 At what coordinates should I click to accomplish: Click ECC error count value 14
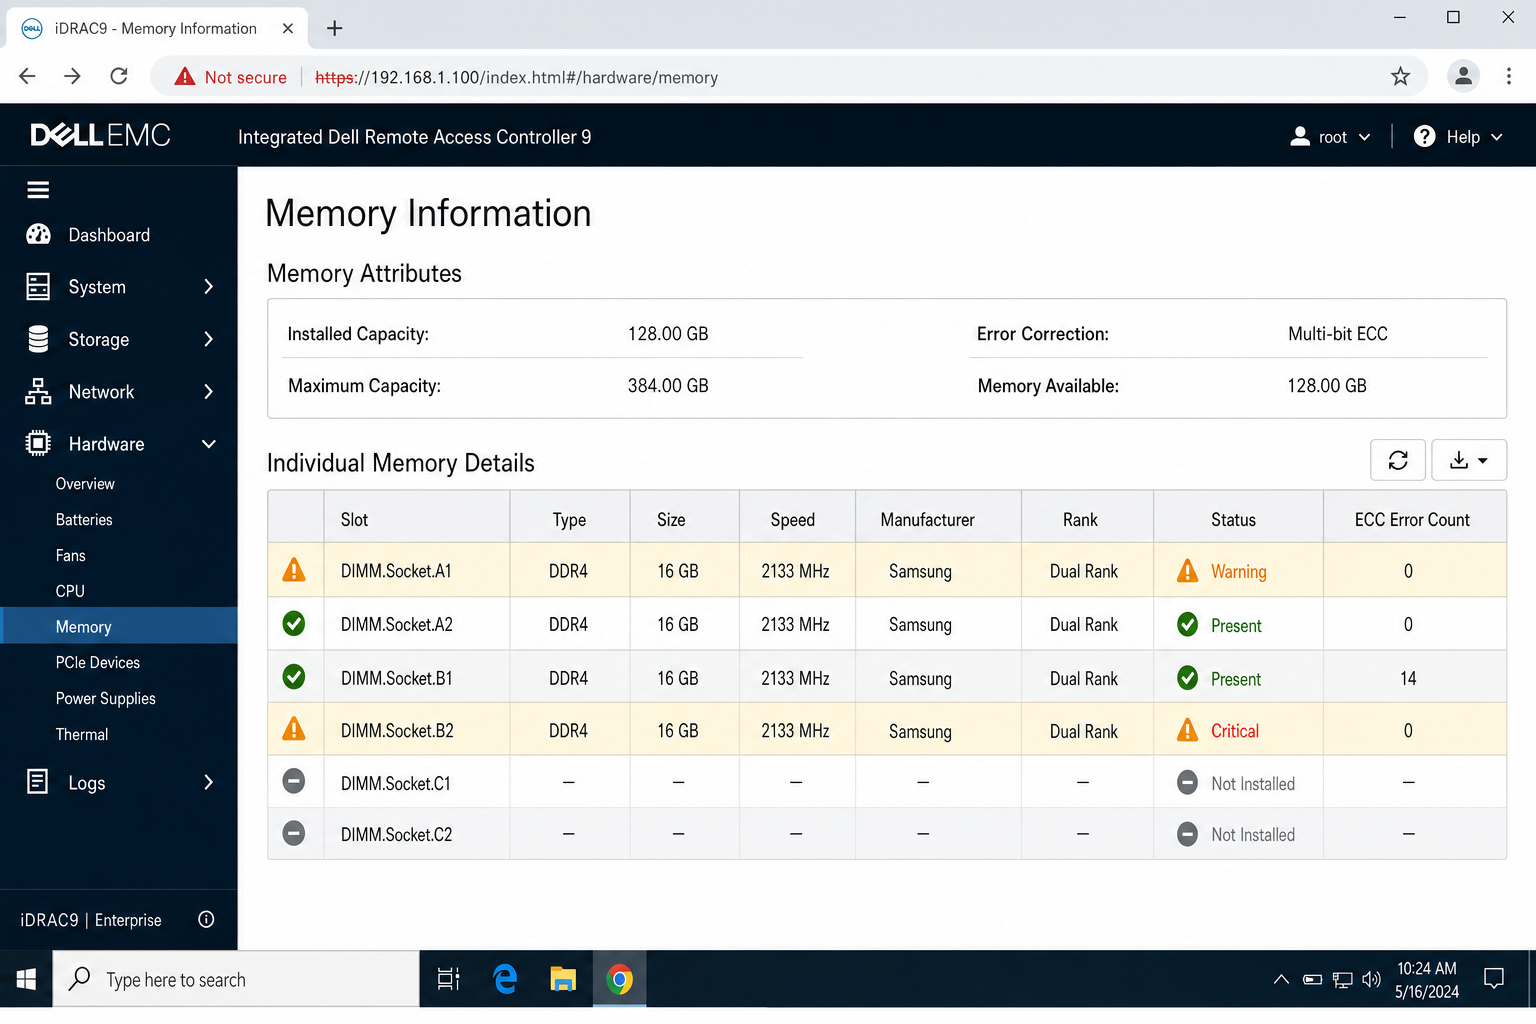point(1408,678)
